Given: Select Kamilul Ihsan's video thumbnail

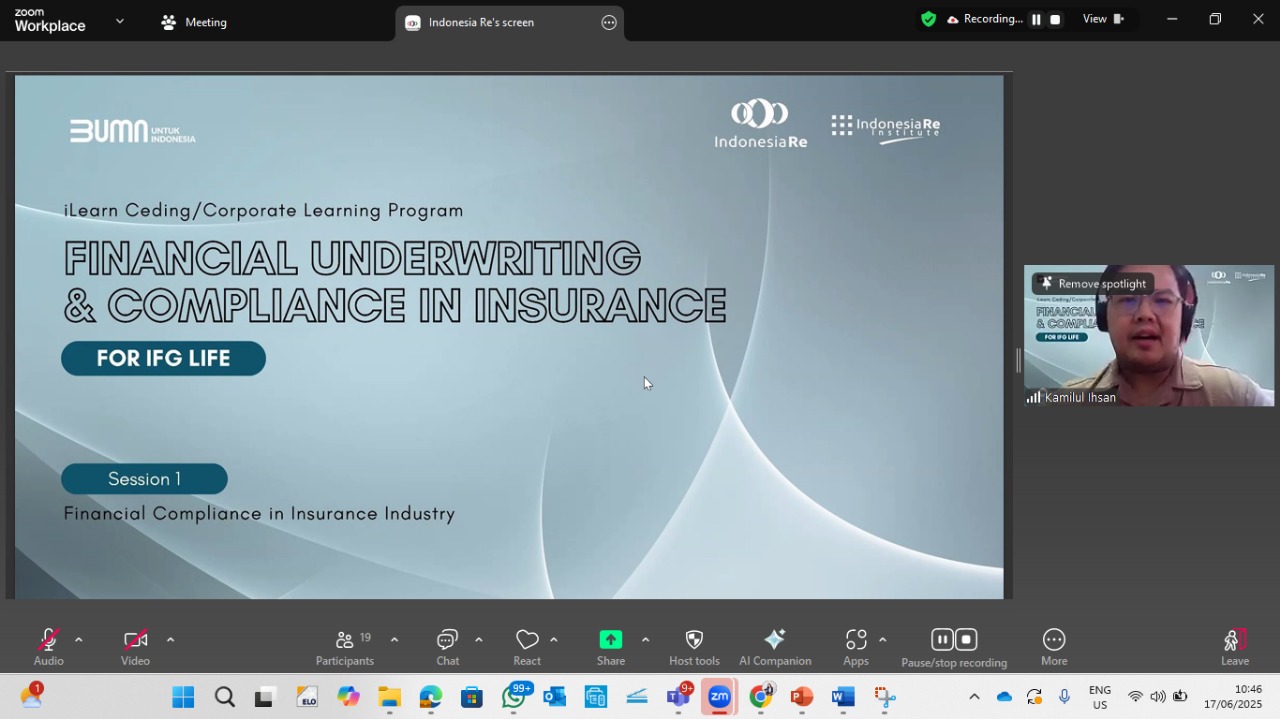Looking at the screenshot, I should pos(1149,336).
